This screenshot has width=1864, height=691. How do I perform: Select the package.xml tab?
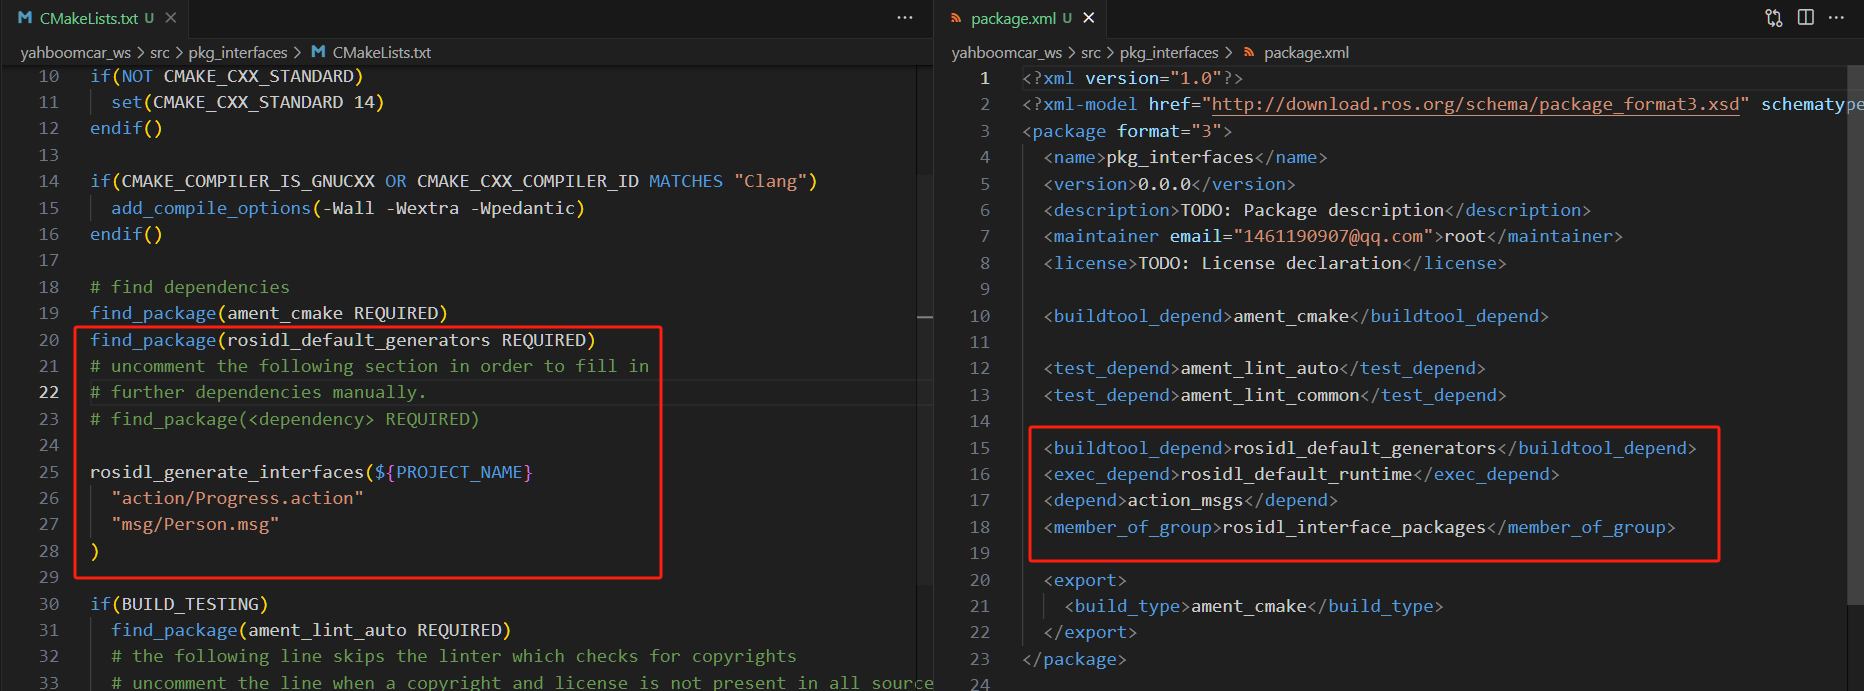coord(1012,18)
